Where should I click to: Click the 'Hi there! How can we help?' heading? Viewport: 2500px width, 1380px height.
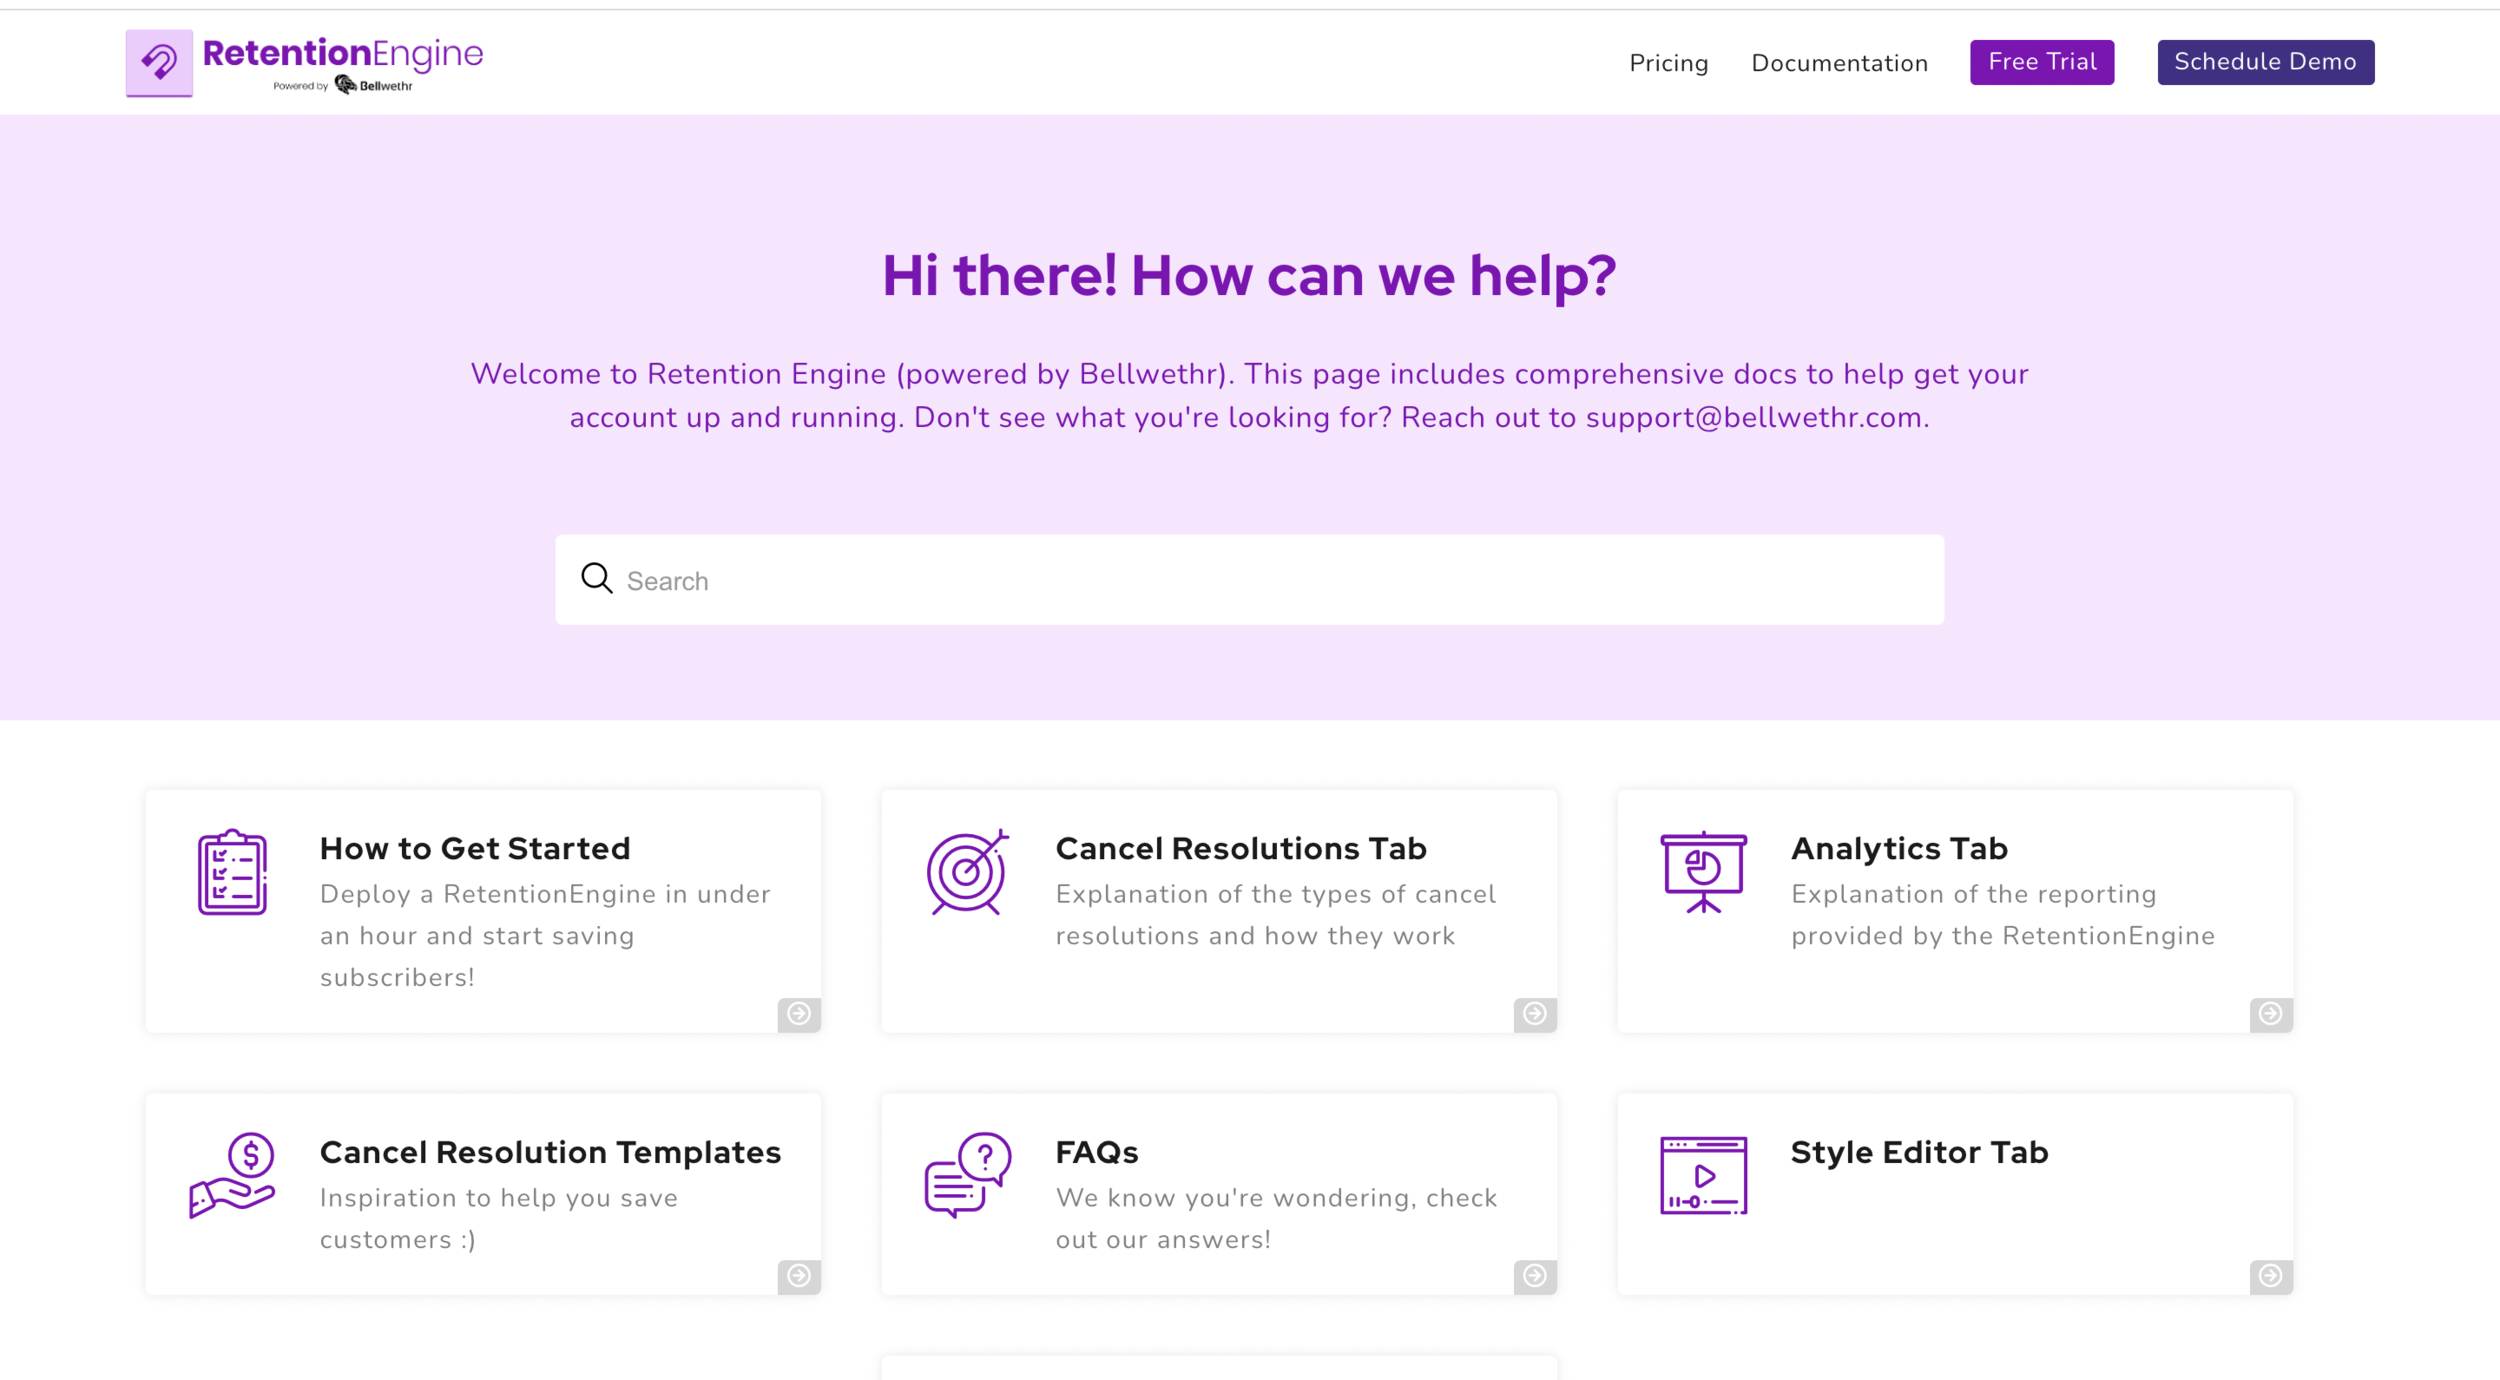1249,275
